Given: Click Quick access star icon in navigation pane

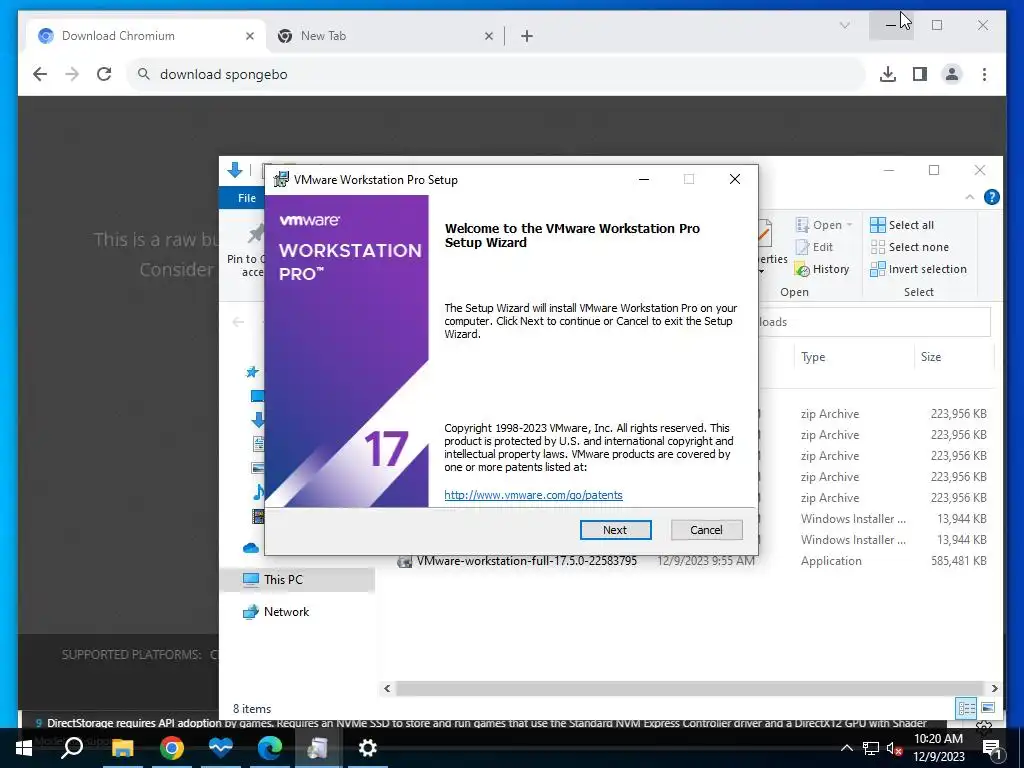Looking at the screenshot, I should [252, 372].
